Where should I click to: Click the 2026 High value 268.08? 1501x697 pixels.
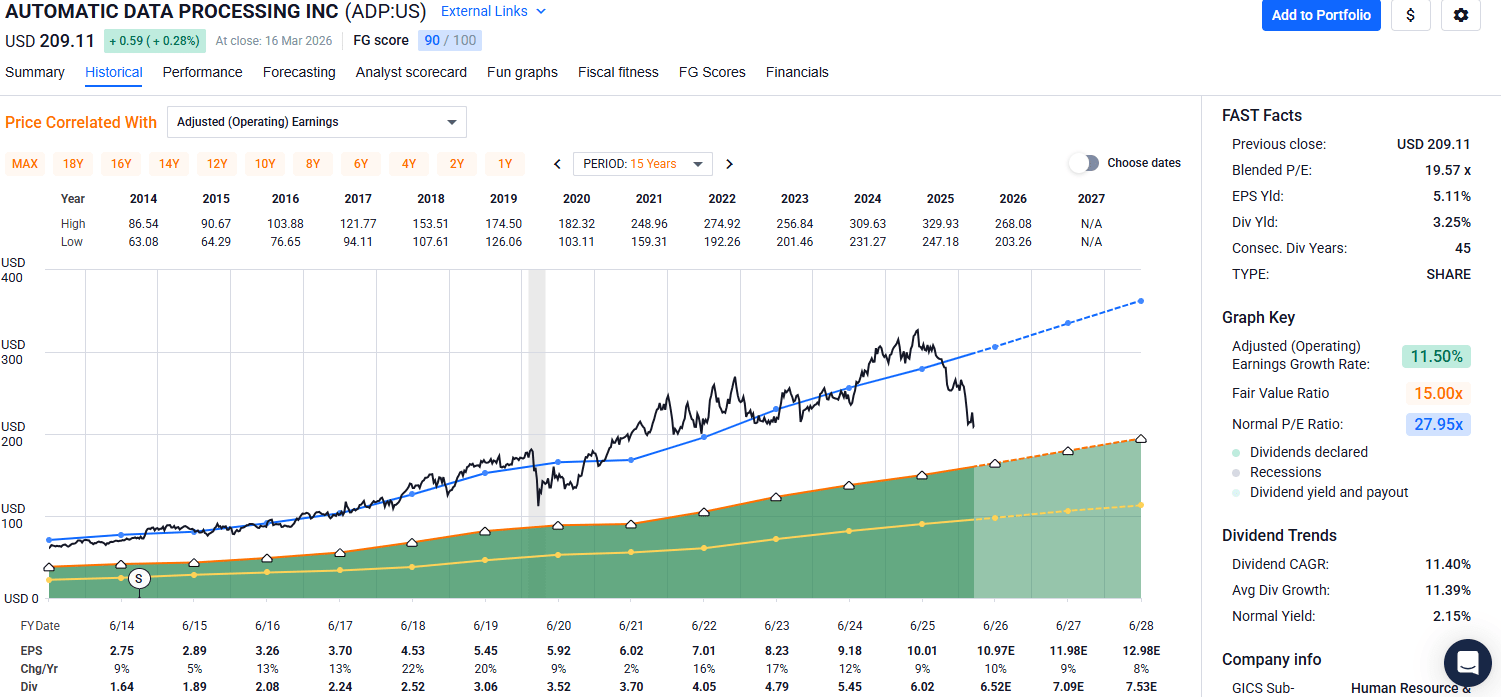click(x=1011, y=224)
